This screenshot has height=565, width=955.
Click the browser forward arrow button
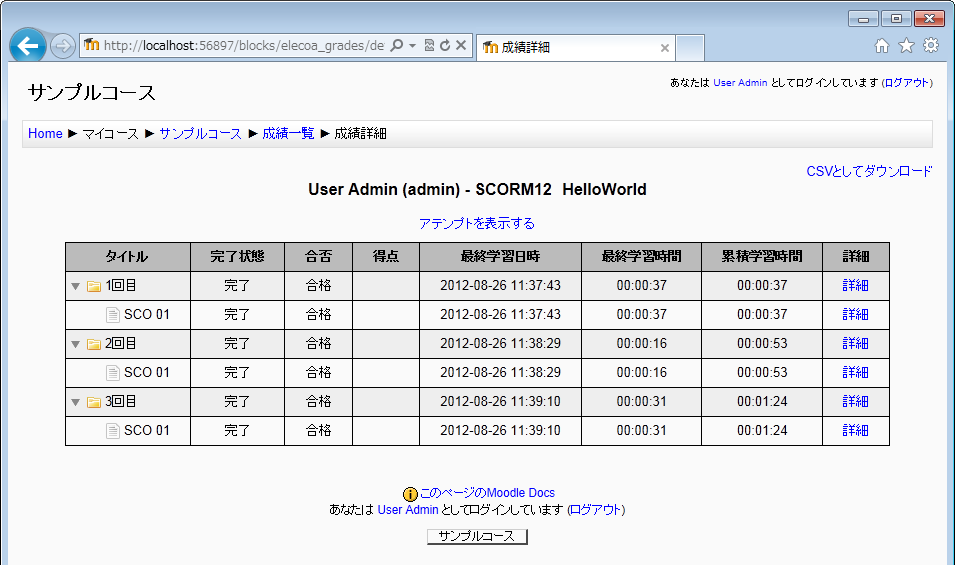pos(62,46)
